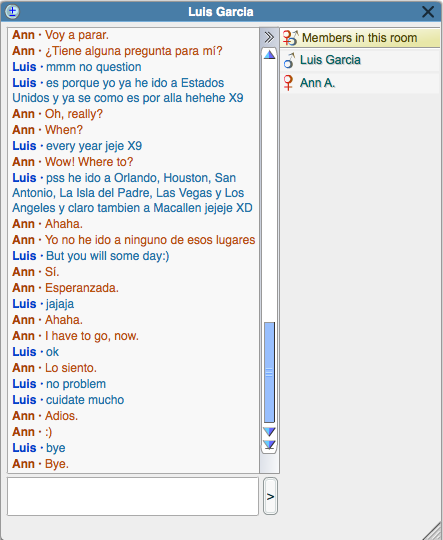The width and height of the screenshot is (443, 540).
Task: Click the blue scrollbar thumb
Action: (269, 372)
